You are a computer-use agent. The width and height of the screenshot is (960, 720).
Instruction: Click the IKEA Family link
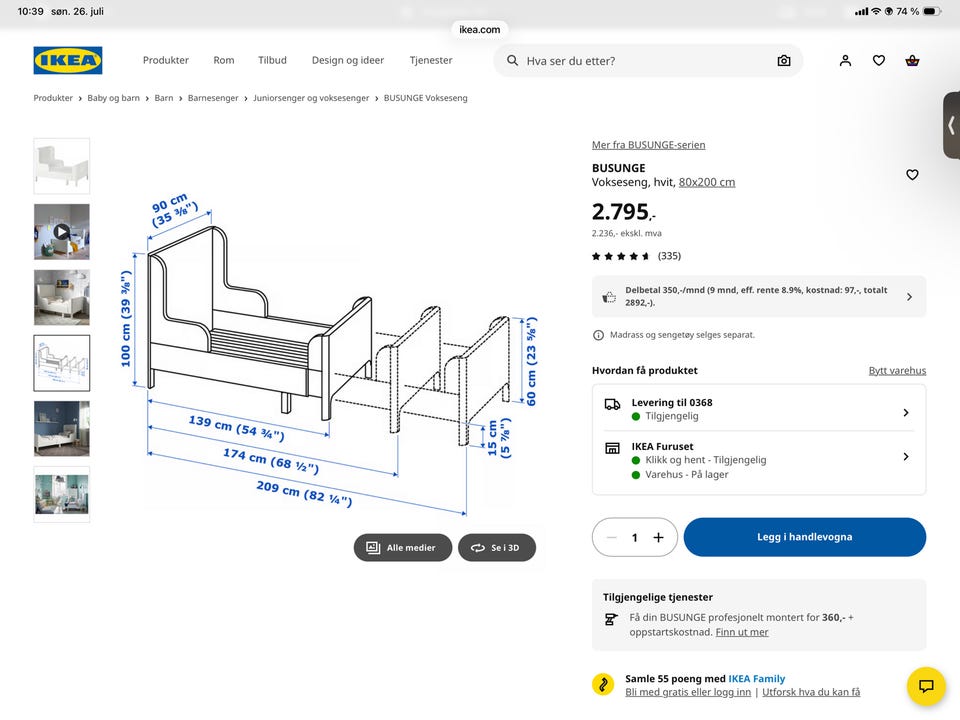tap(756, 678)
